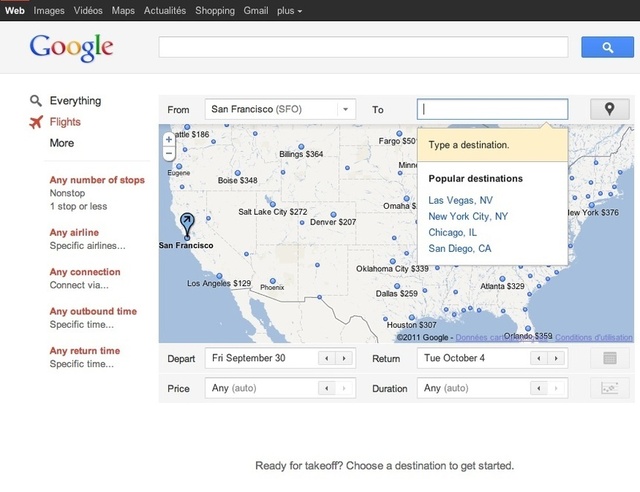Advance Depart date with next arrow
The width and height of the screenshot is (640, 492).
click(344, 358)
